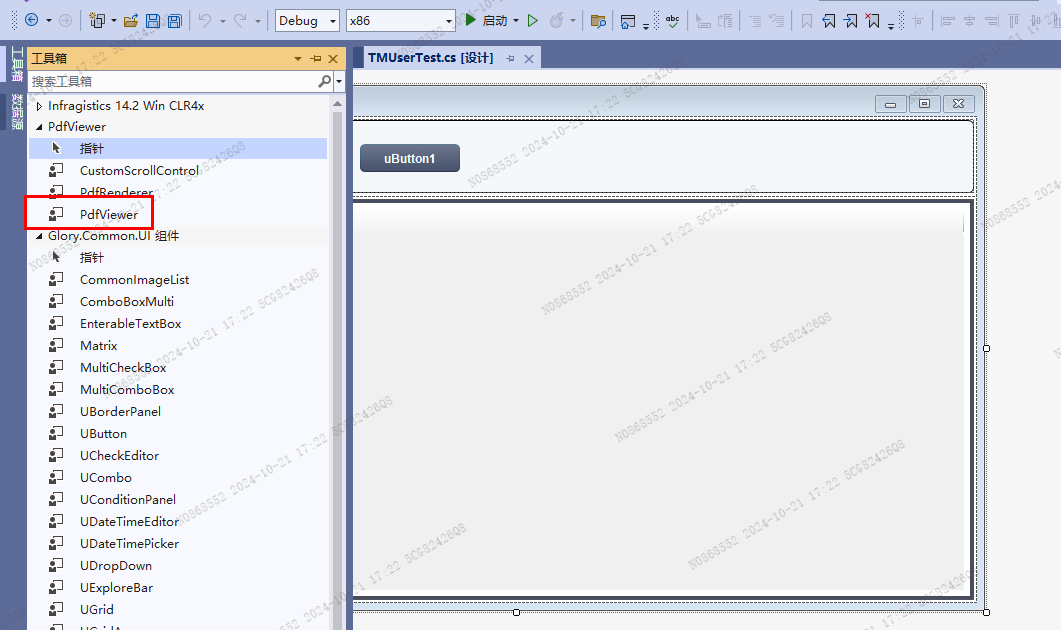Click the align rights layout icon

[x=992, y=22]
